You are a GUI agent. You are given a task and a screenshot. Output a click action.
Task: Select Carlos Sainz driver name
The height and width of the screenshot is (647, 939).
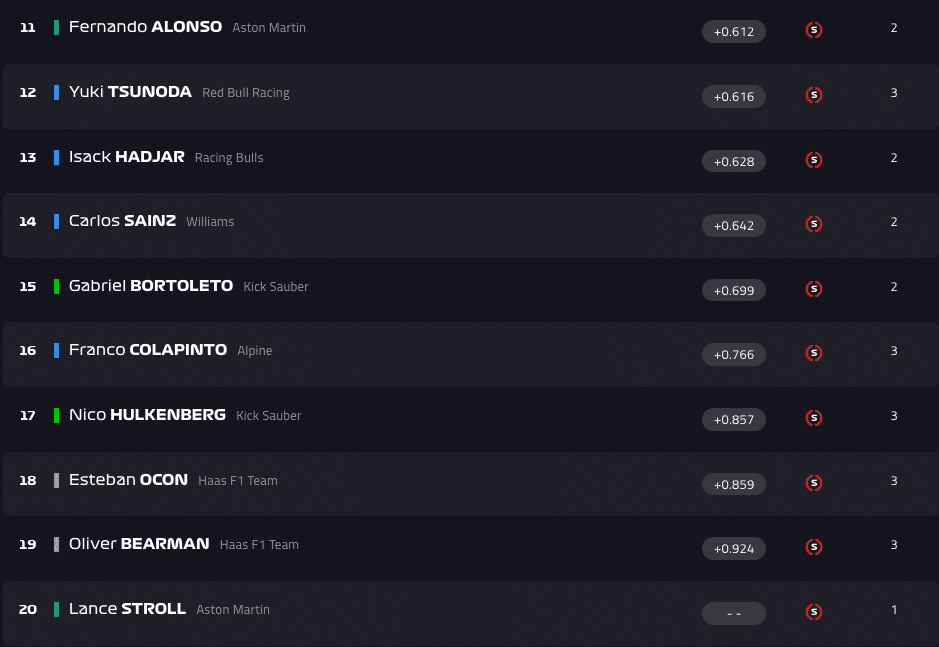point(122,221)
